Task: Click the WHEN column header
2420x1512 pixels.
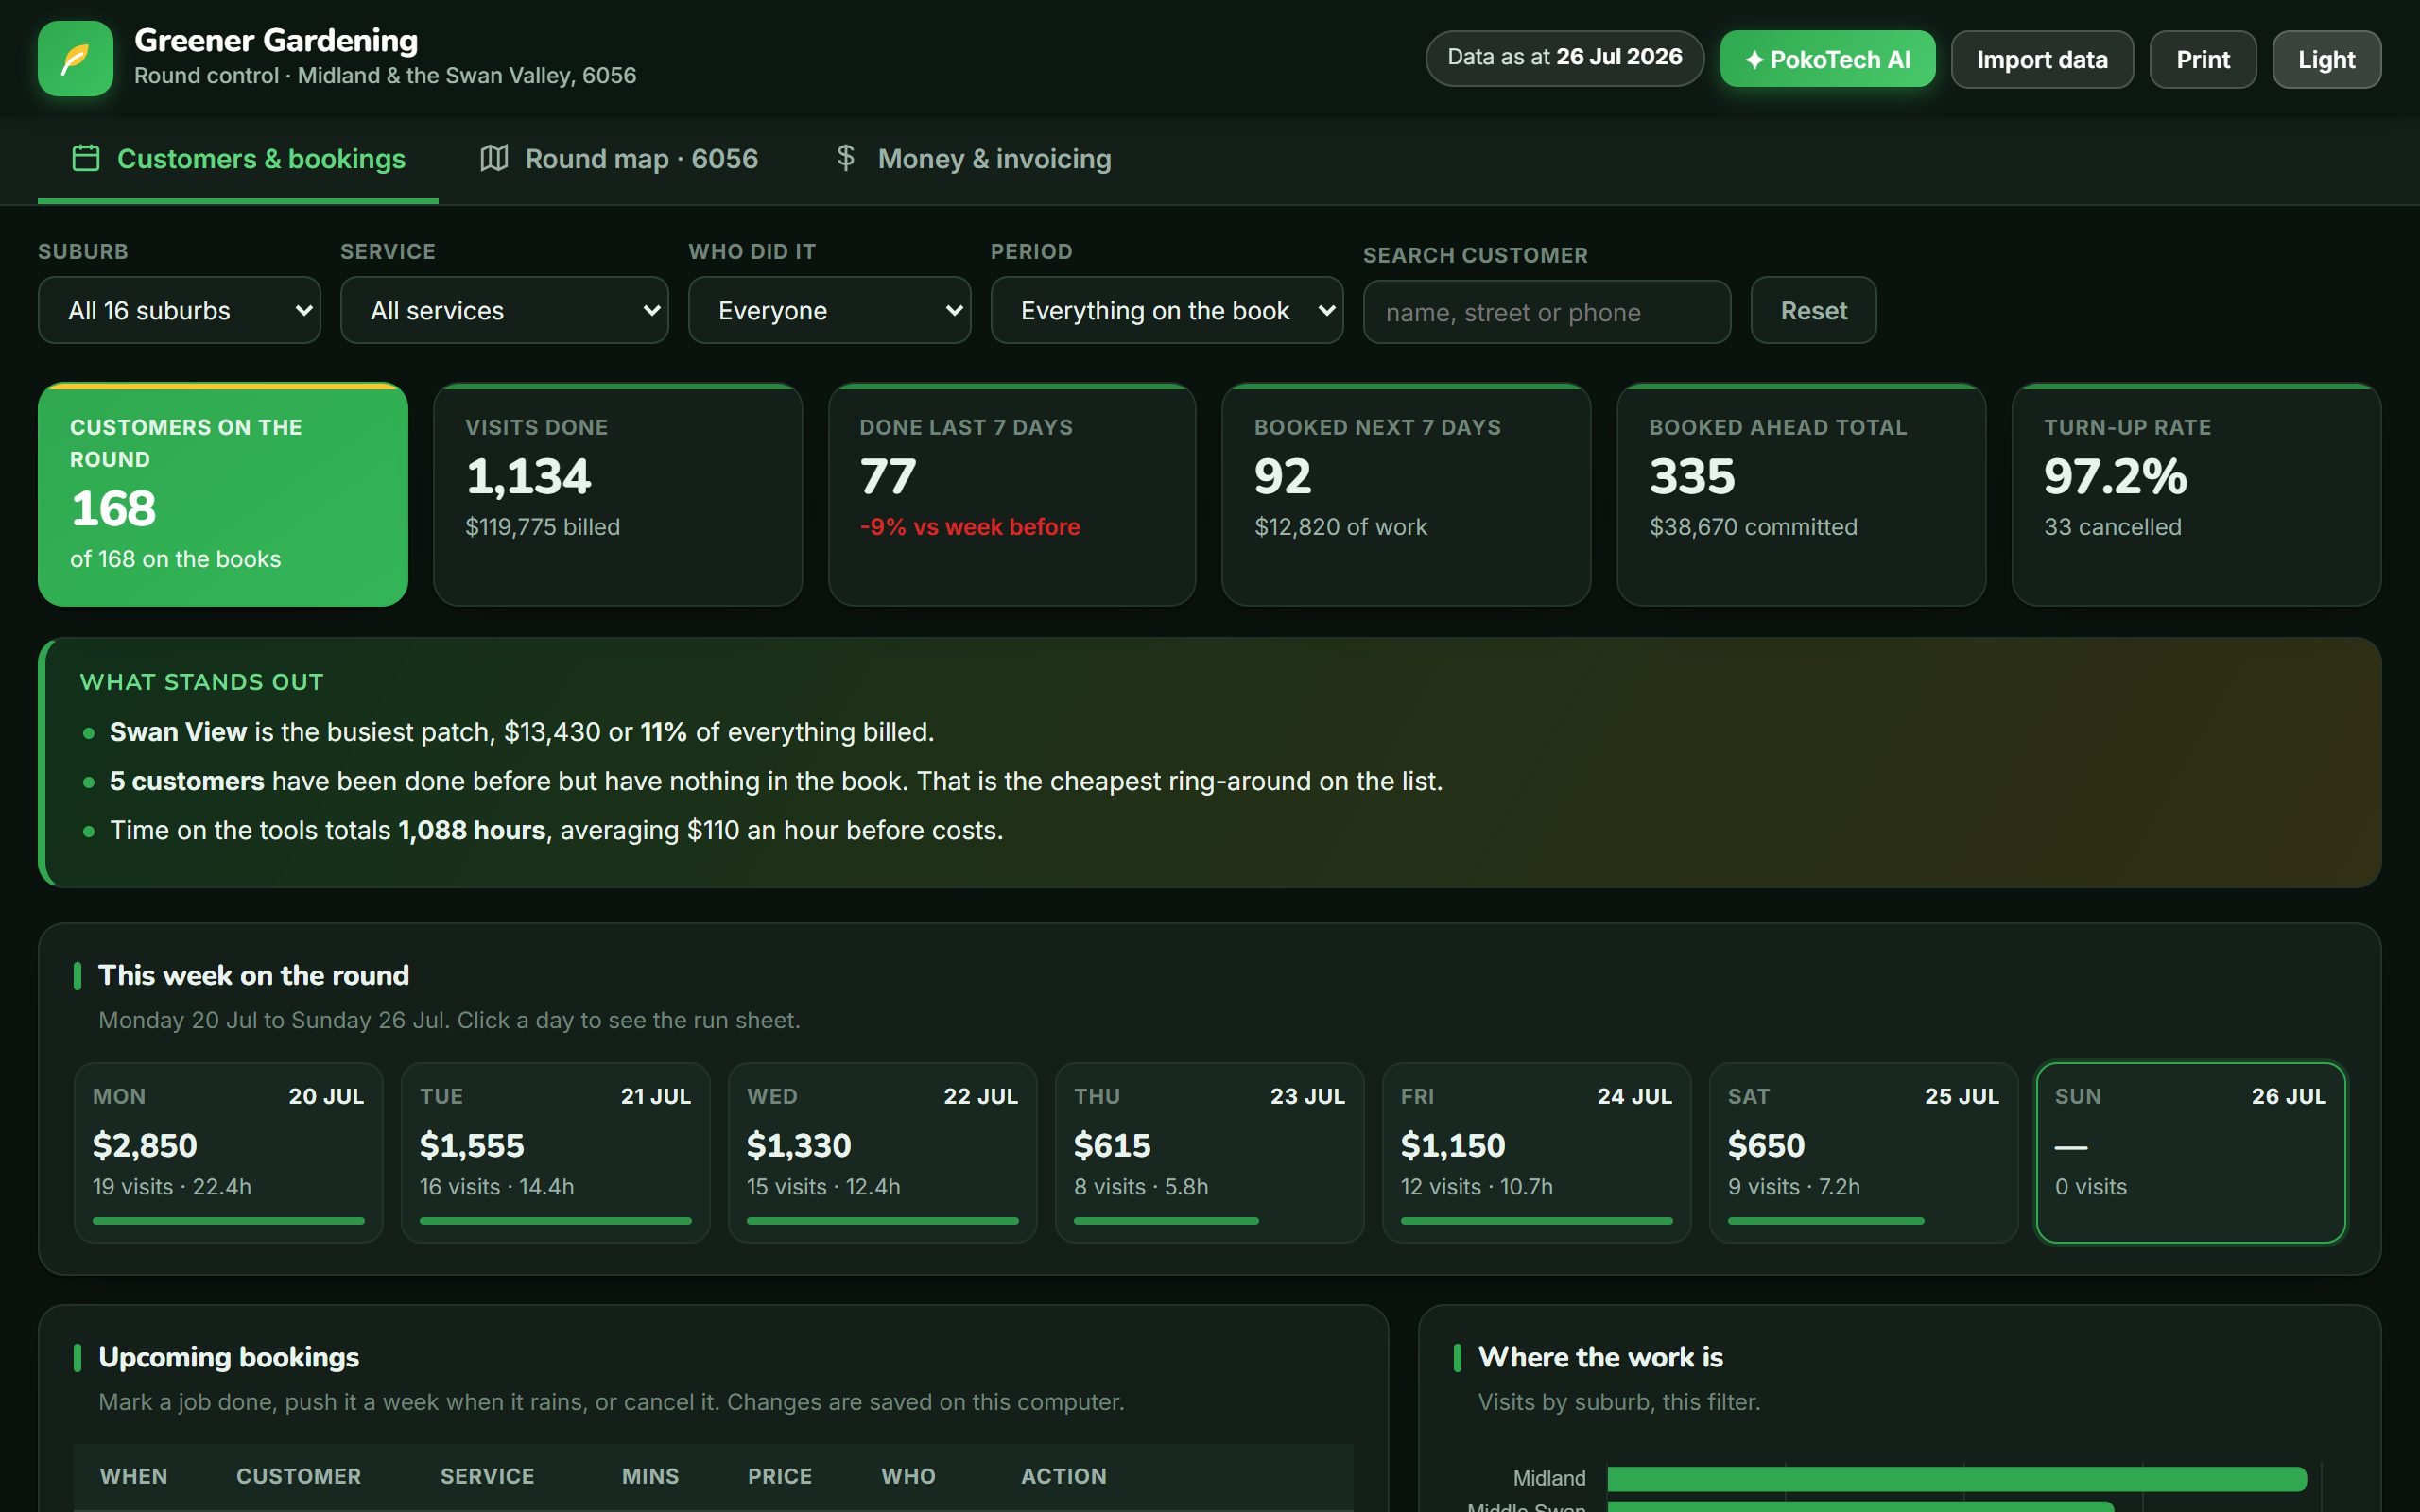Action: (x=134, y=1476)
